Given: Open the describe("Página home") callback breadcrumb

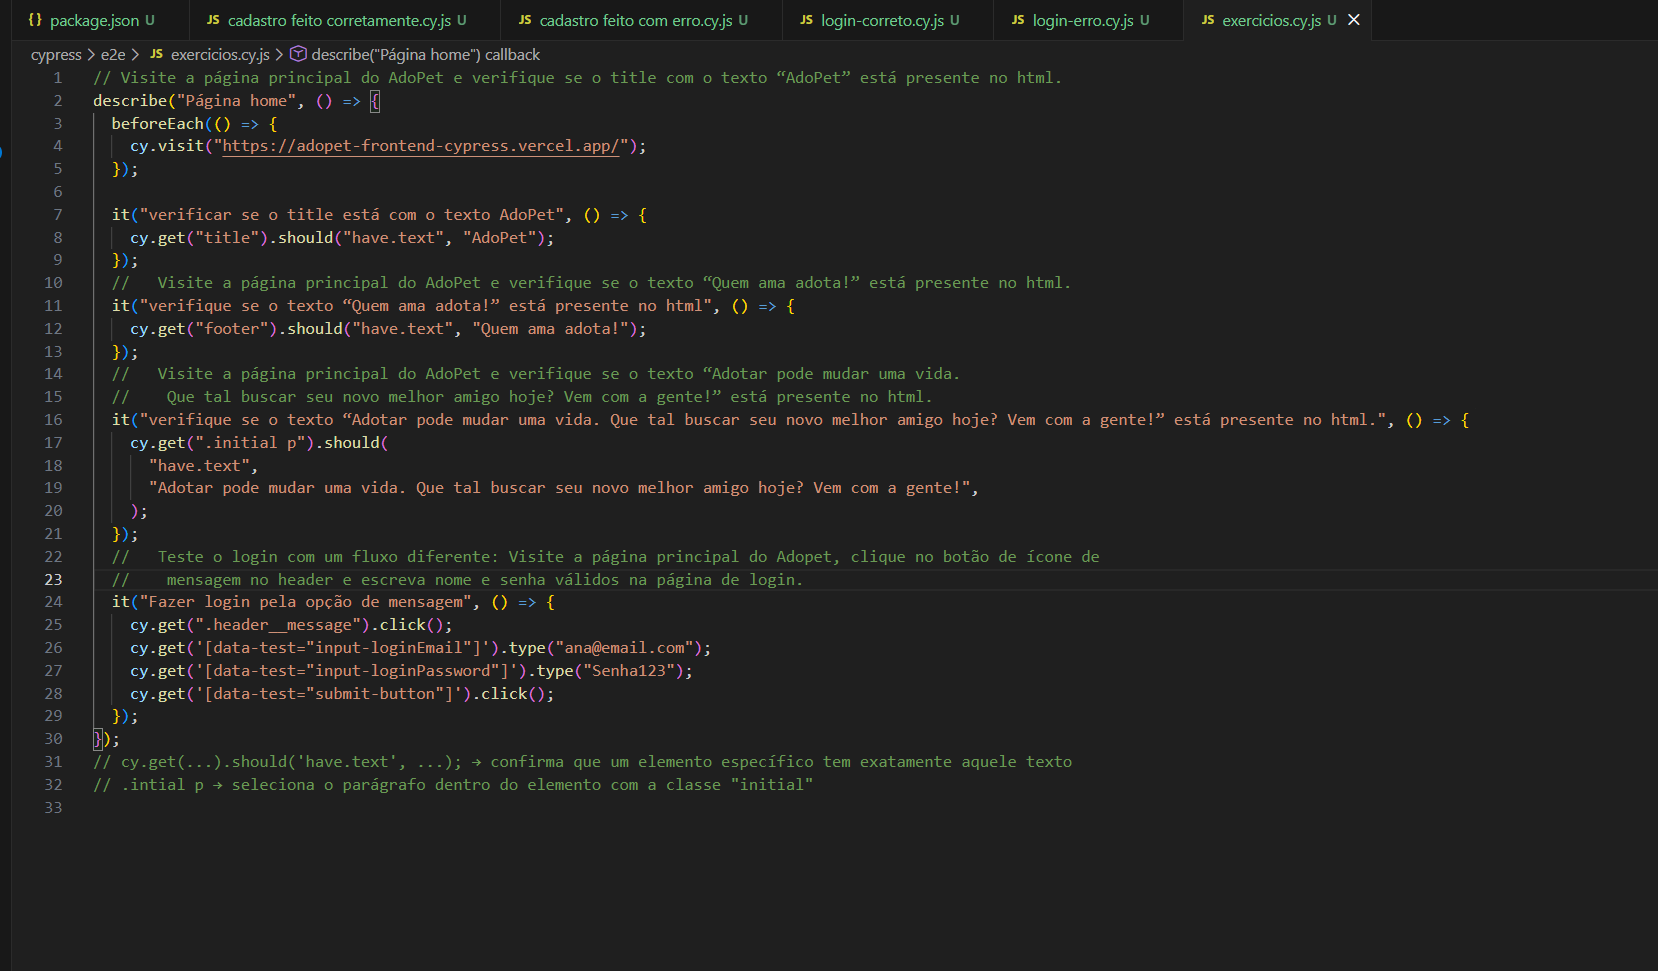Looking at the screenshot, I should [415, 55].
